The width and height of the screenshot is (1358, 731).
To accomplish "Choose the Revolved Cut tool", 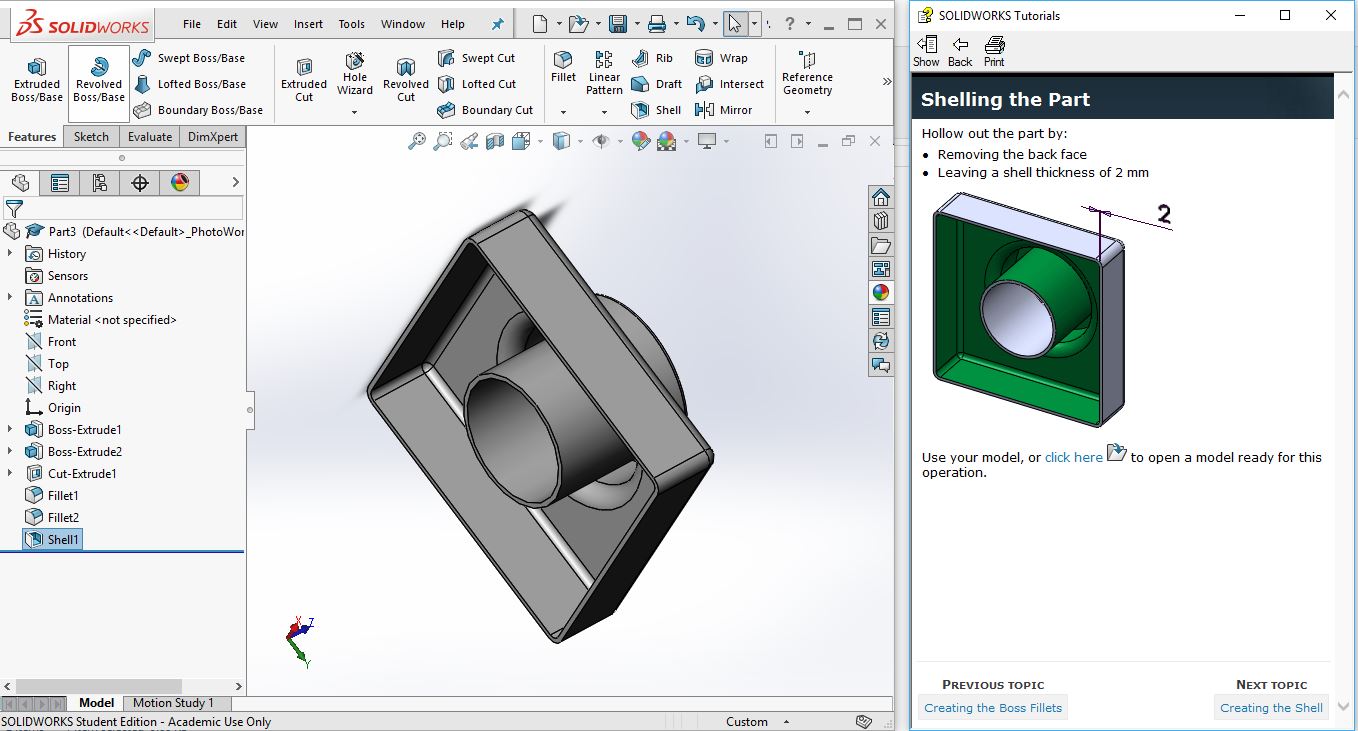I will [x=406, y=80].
